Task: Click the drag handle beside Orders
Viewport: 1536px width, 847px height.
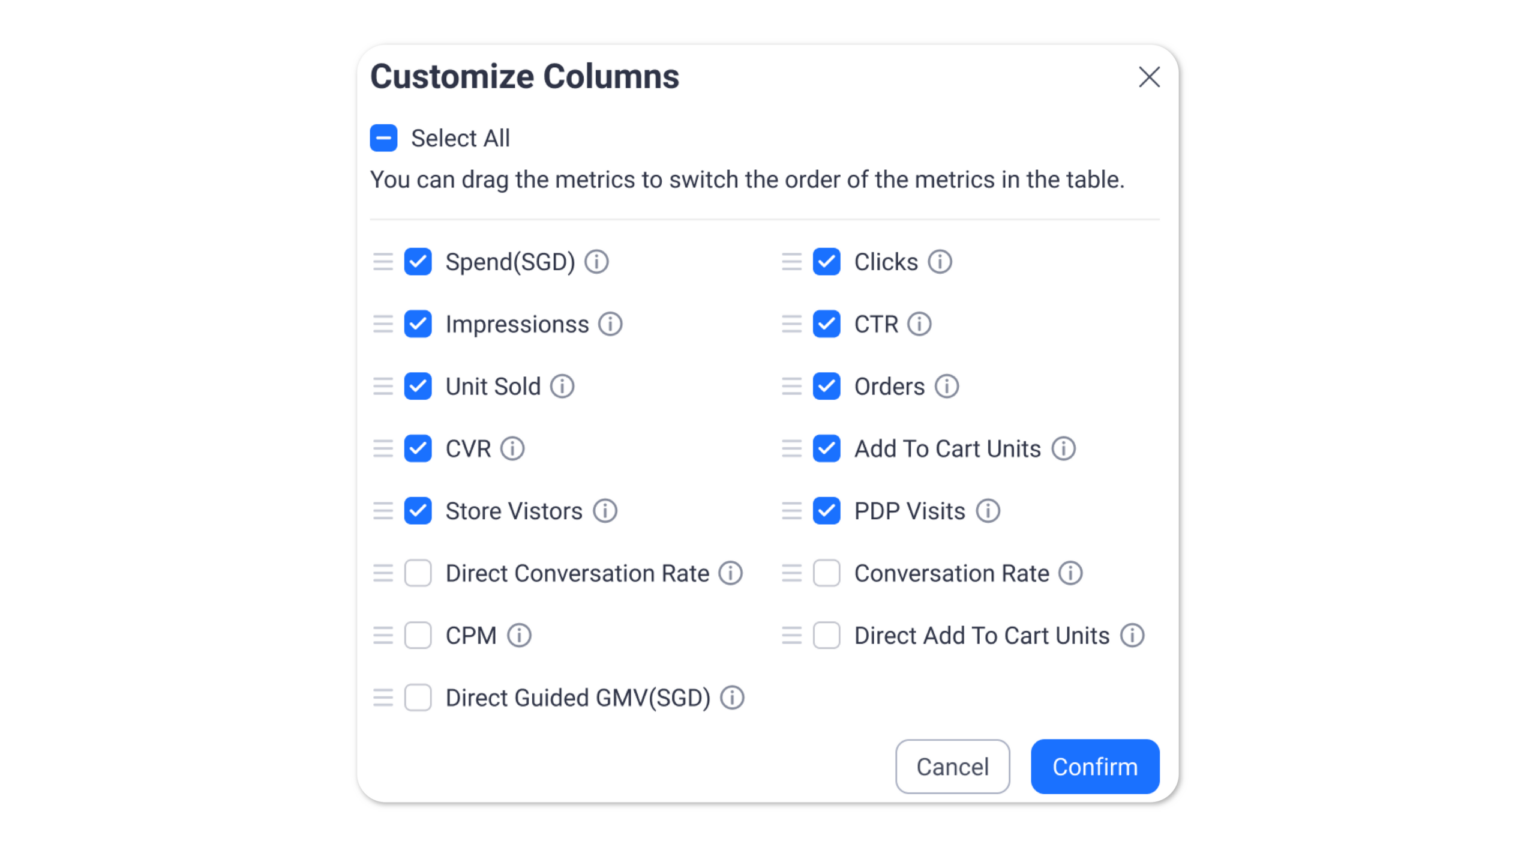Action: (x=792, y=387)
